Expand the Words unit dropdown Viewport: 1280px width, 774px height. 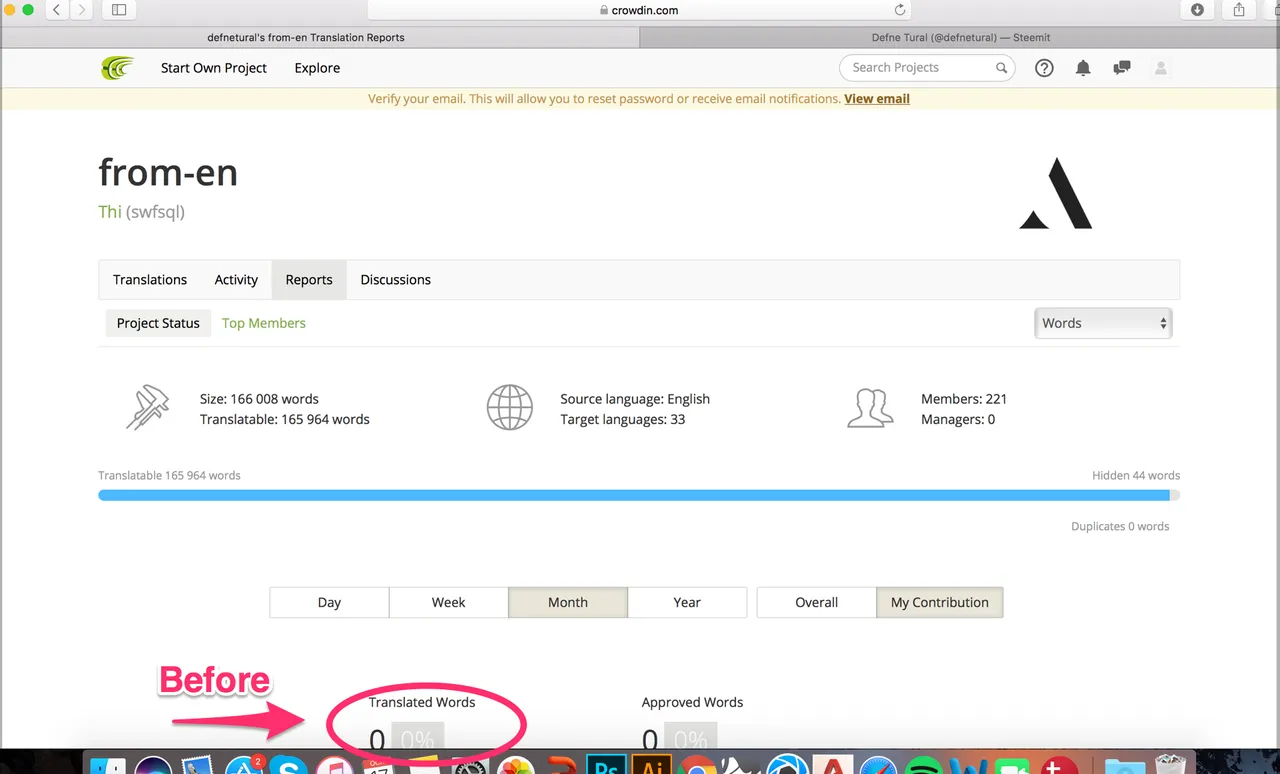click(x=1103, y=323)
